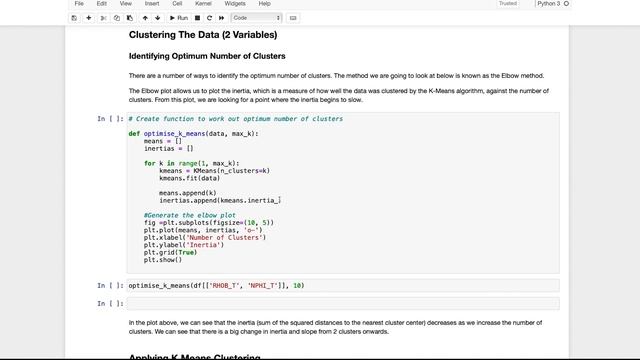Open the cell type Code dropdown
Screen dimensions: 640x360
256,18
